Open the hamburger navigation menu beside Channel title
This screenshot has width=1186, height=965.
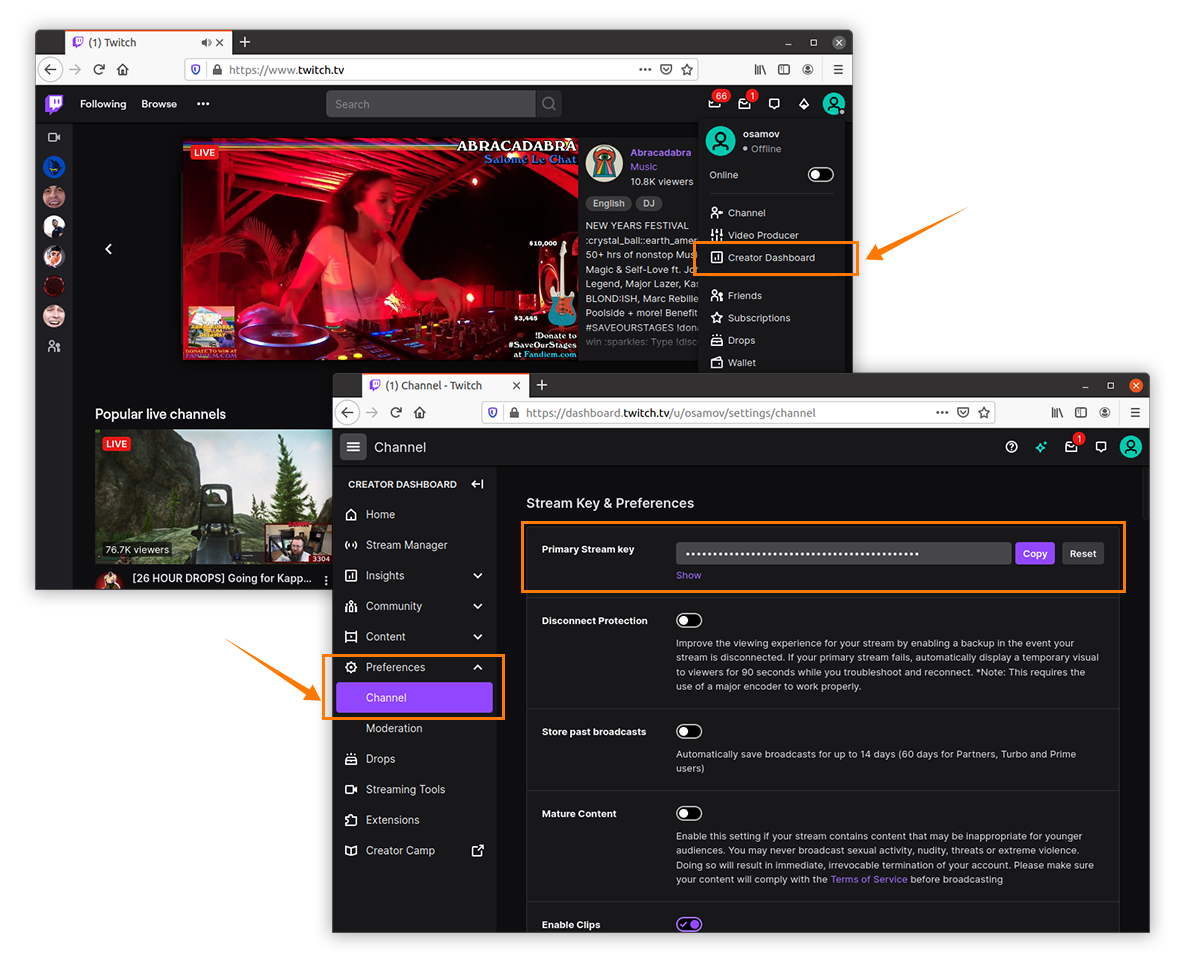click(x=353, y=447)
